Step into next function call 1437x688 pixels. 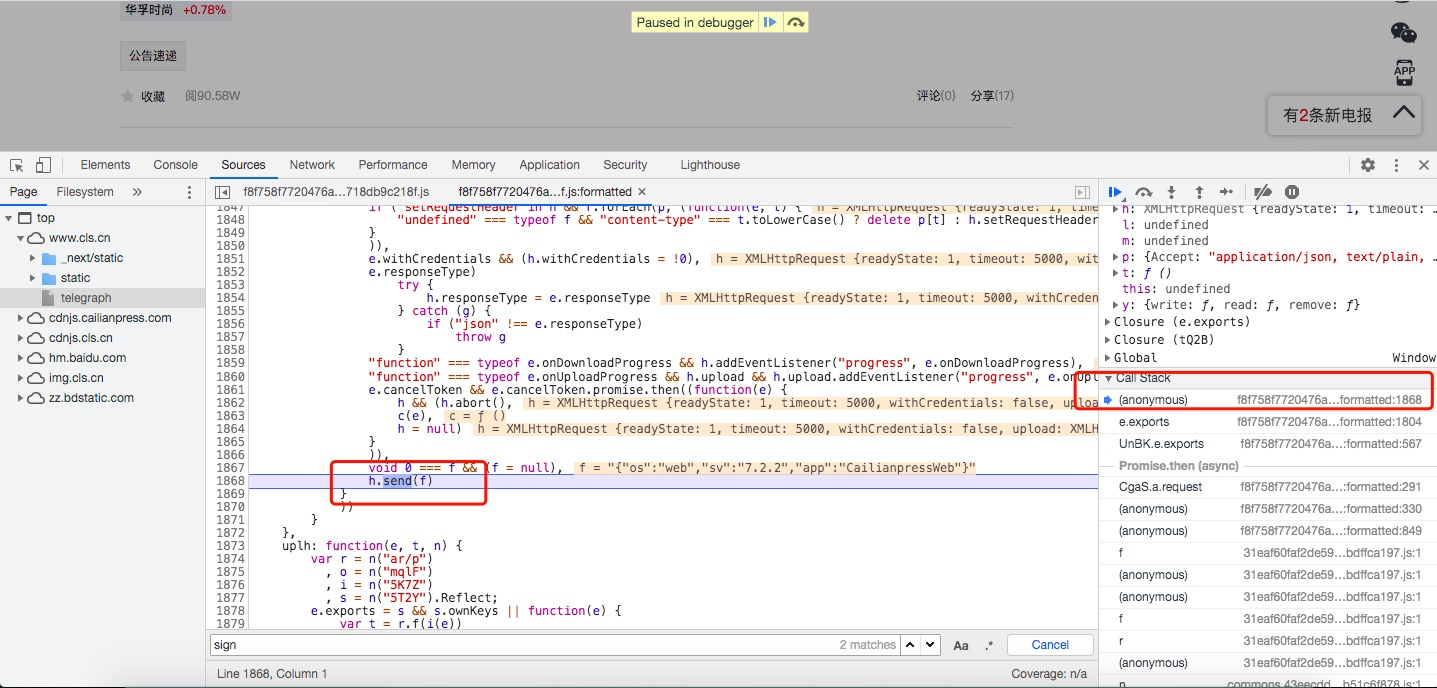pos(1171,192)
